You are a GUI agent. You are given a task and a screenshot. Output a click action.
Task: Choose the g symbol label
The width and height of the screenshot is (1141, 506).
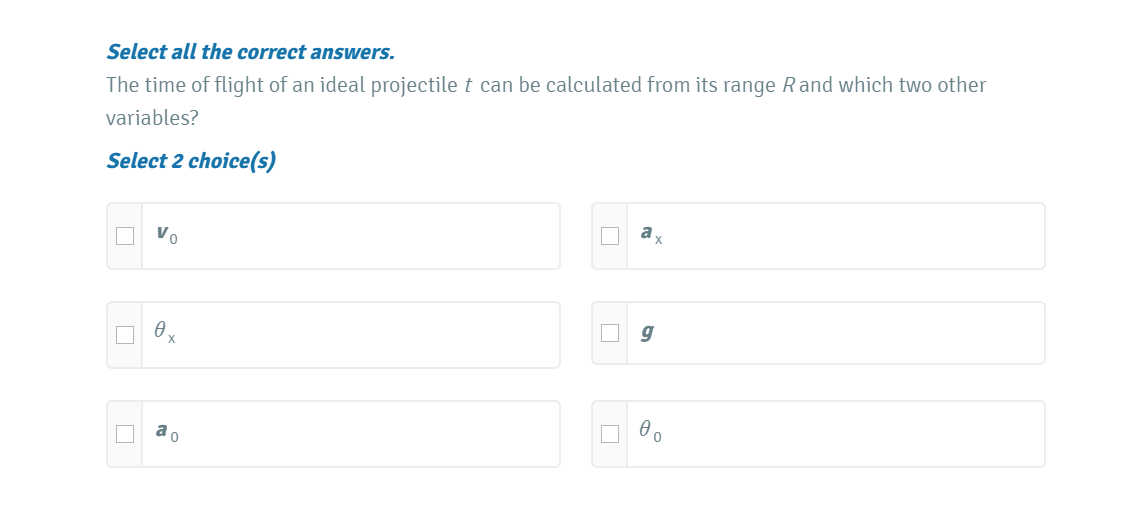(x=648, y=333)
